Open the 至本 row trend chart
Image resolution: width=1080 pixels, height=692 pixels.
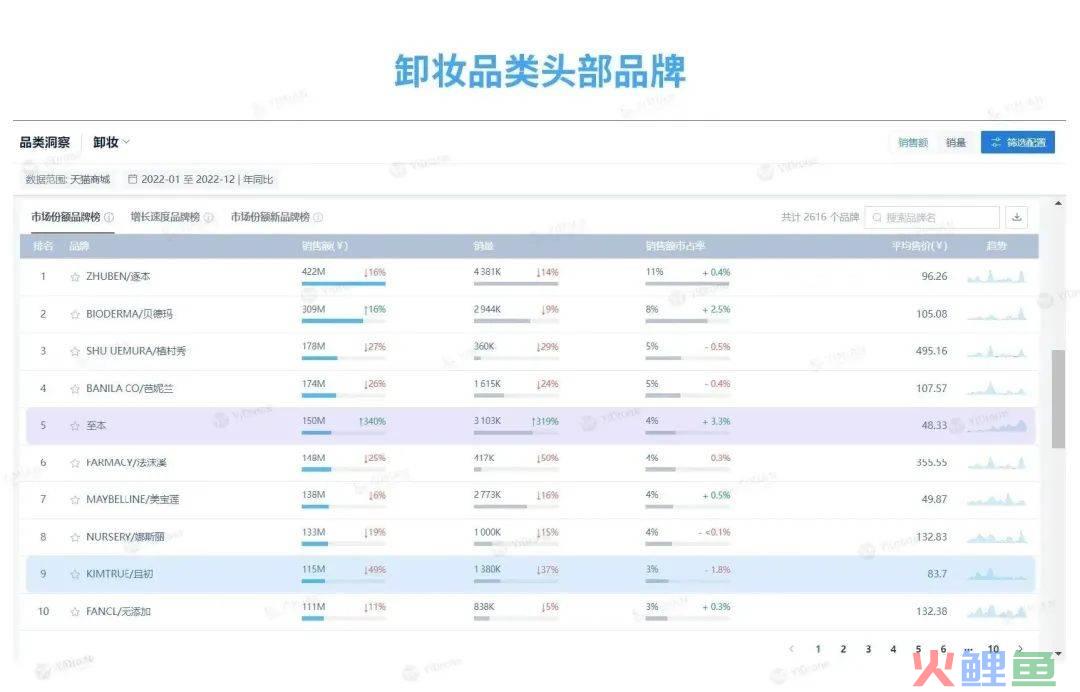tap(996, 426)
